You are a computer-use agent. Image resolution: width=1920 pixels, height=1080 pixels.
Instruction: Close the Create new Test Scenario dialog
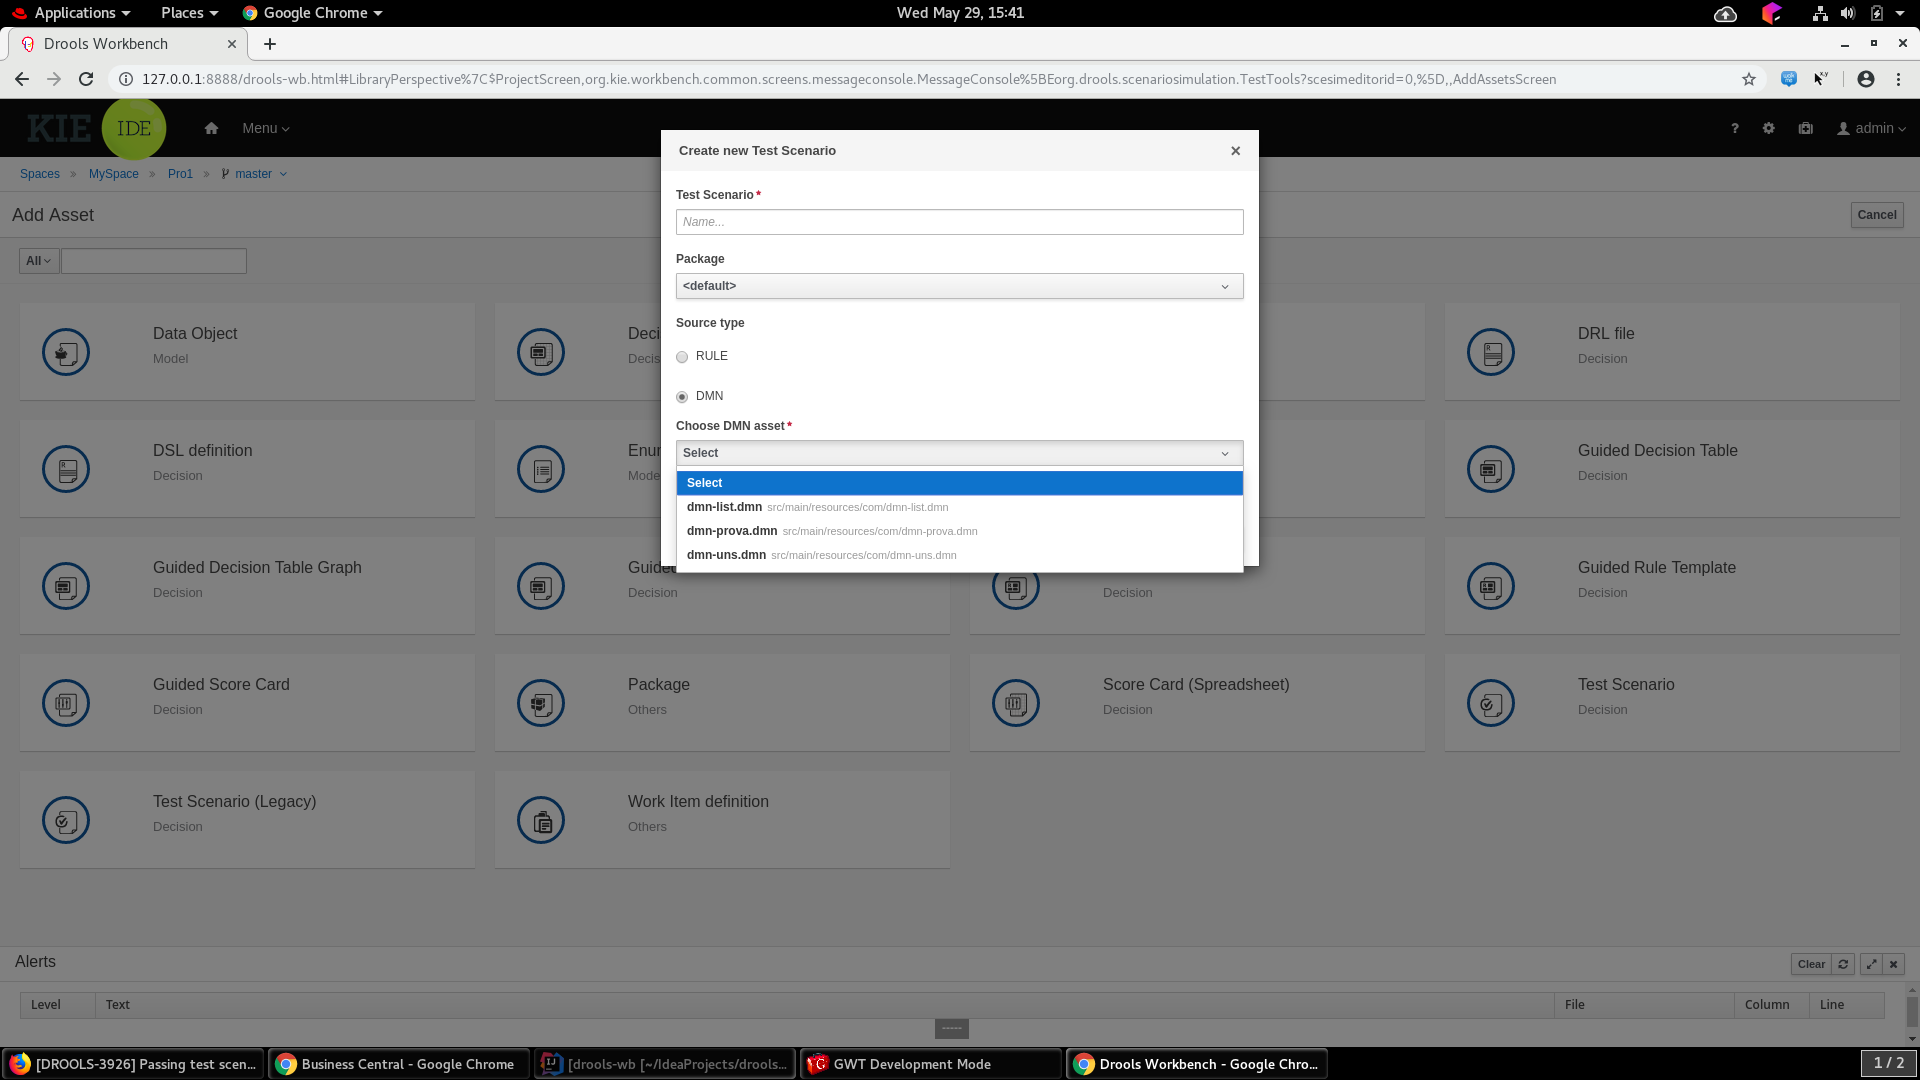pos(1235,151)
